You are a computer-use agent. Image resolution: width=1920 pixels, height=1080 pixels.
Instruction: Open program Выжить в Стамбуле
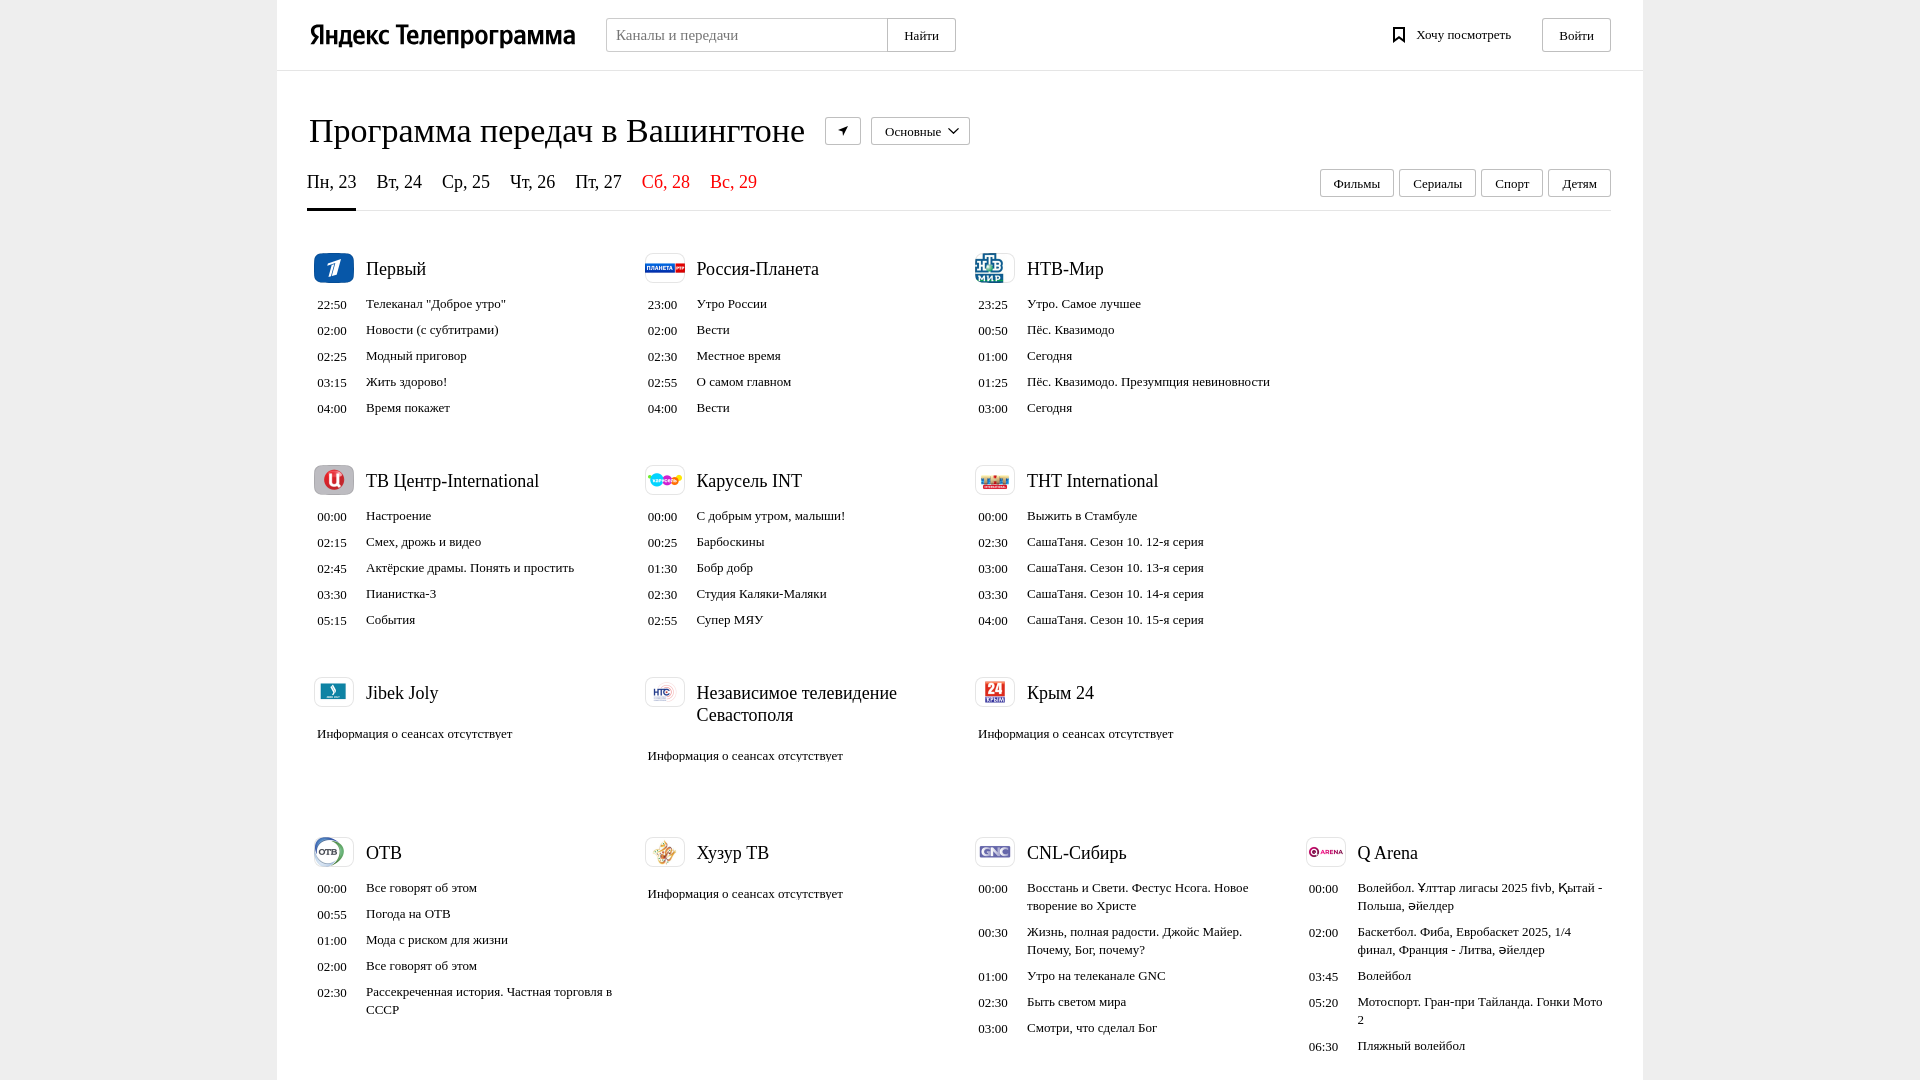tap(1082, 516)
